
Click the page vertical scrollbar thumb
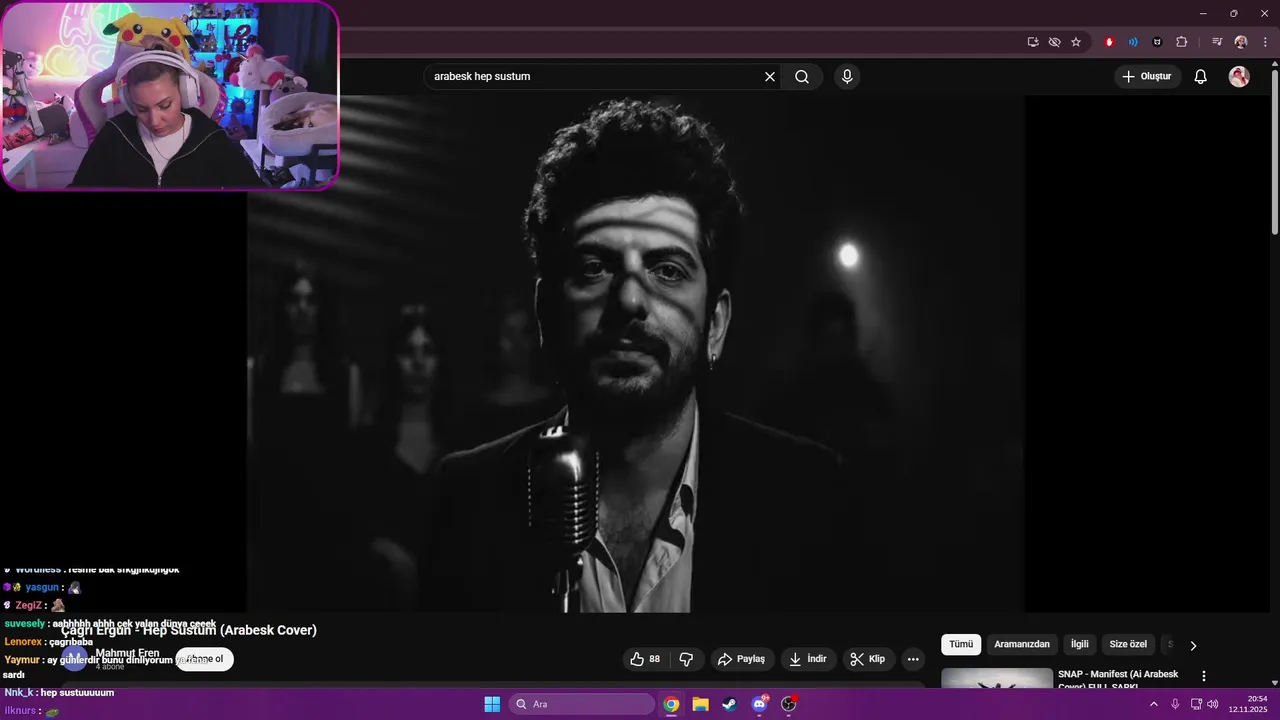[x=1274, y=154]
